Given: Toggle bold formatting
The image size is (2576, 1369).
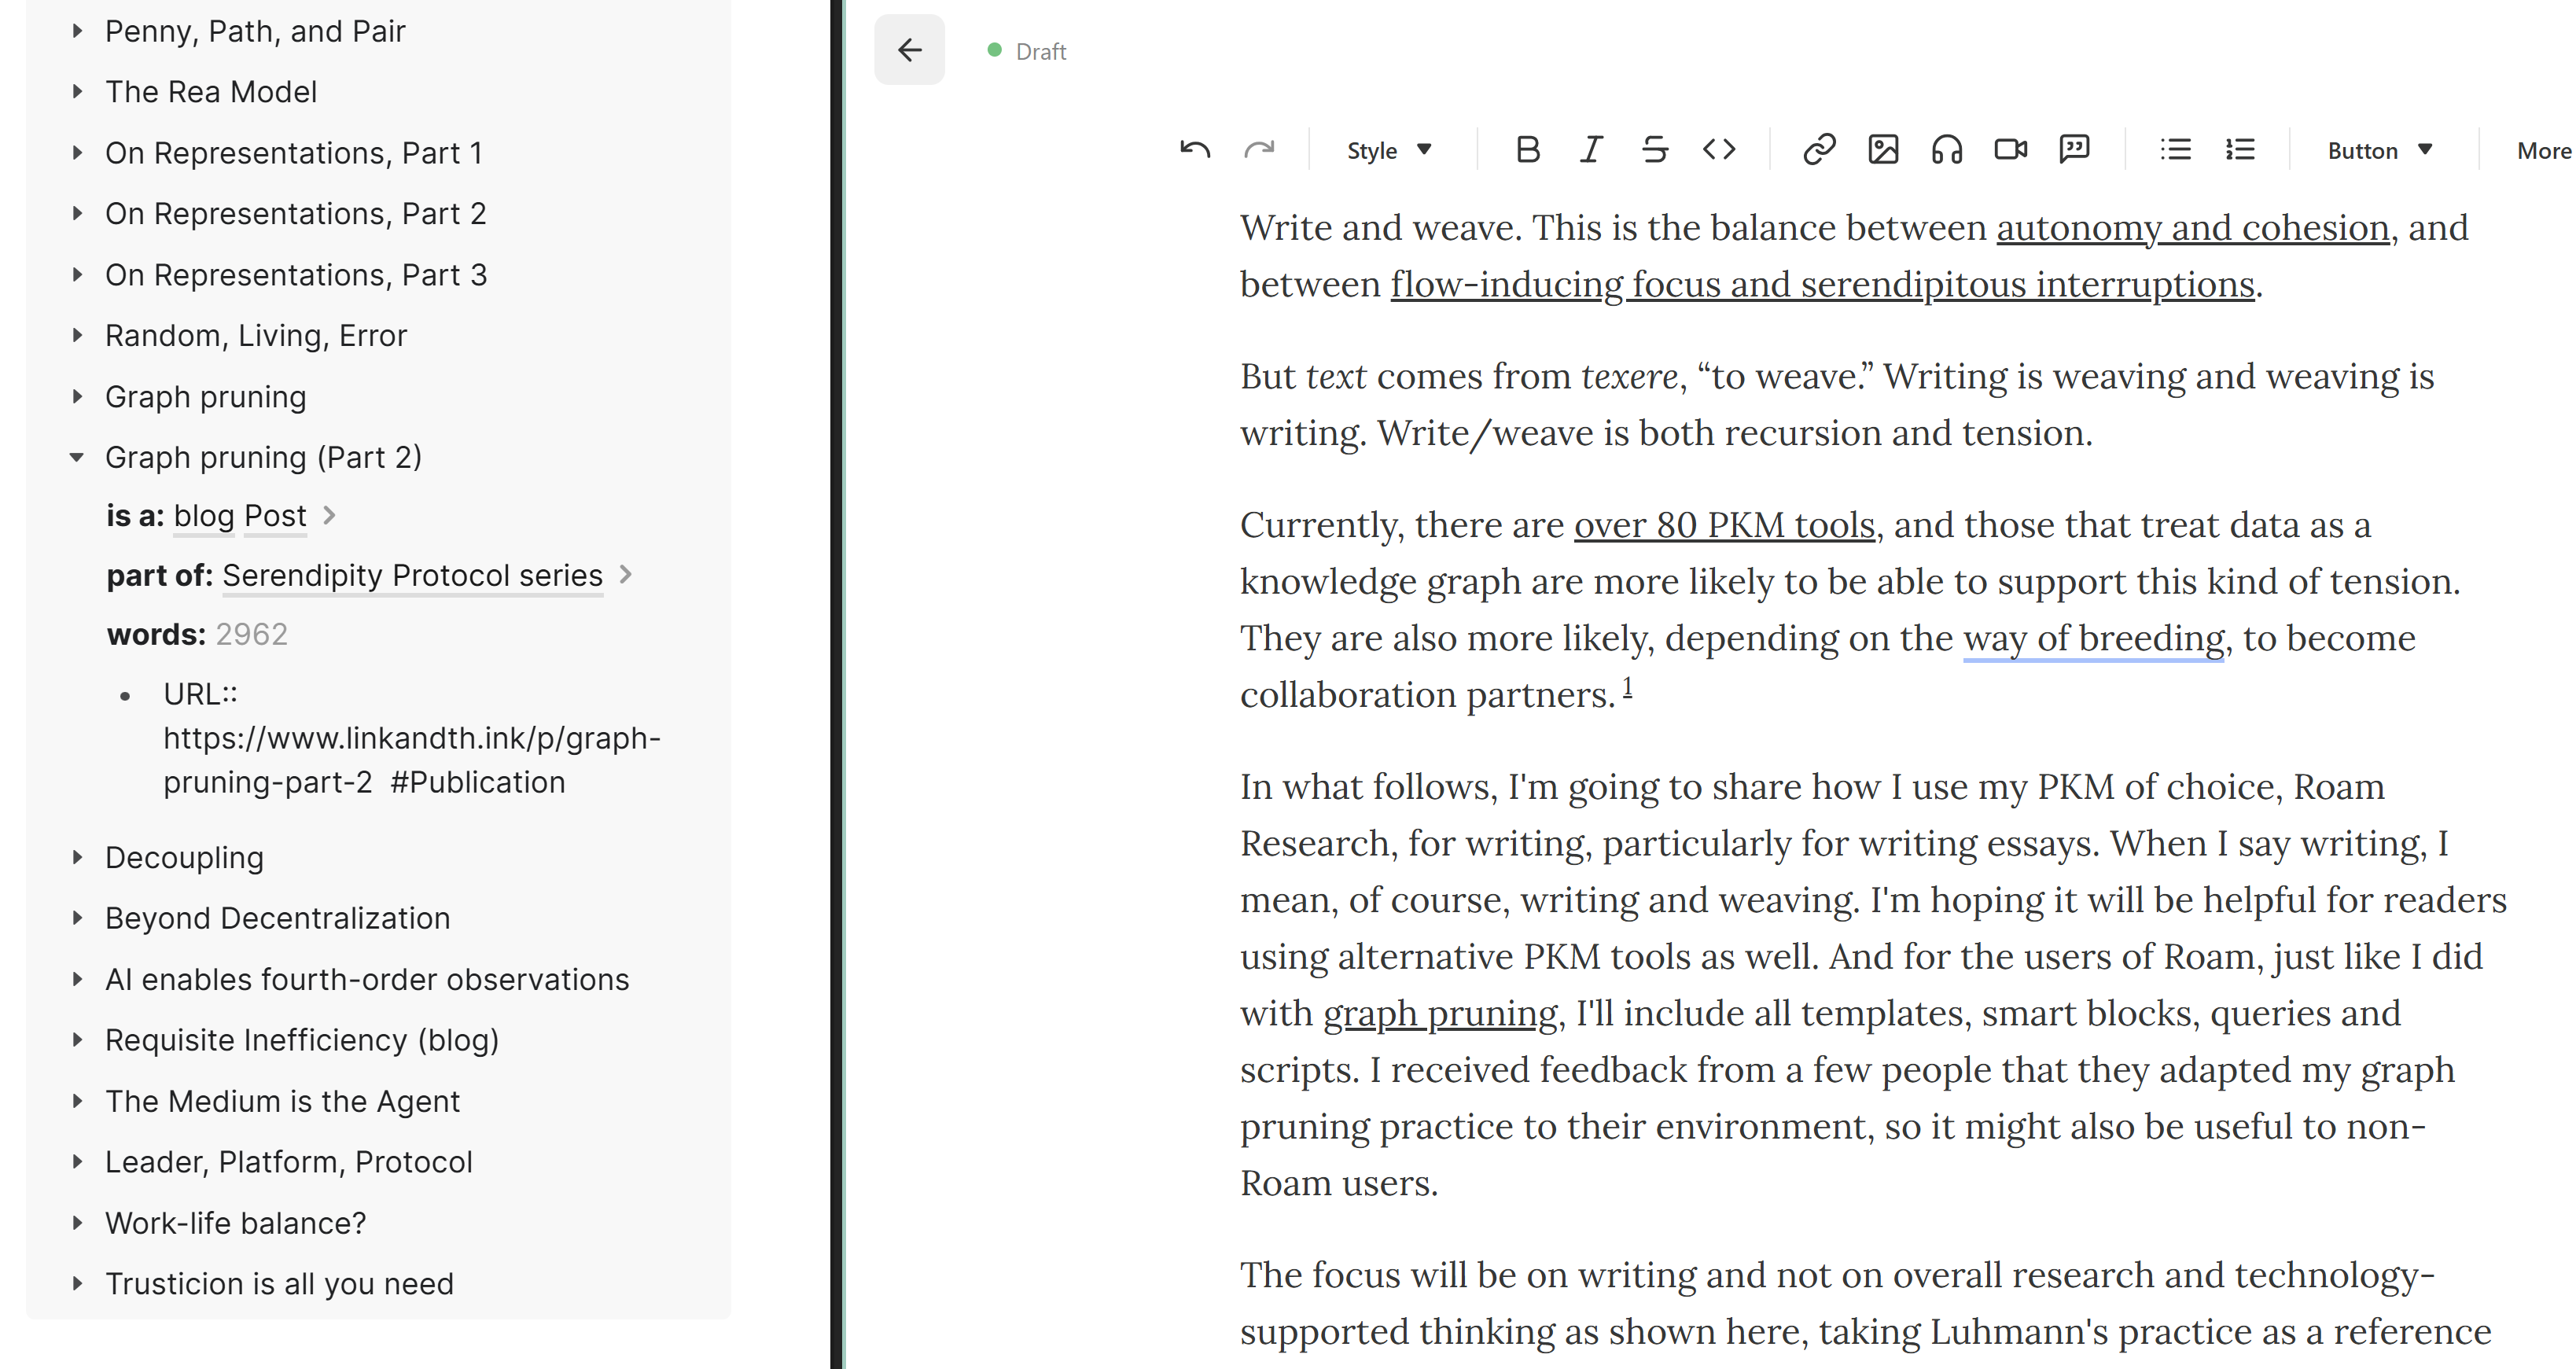Looking at the screenshot, I should tap(1527, 150).
